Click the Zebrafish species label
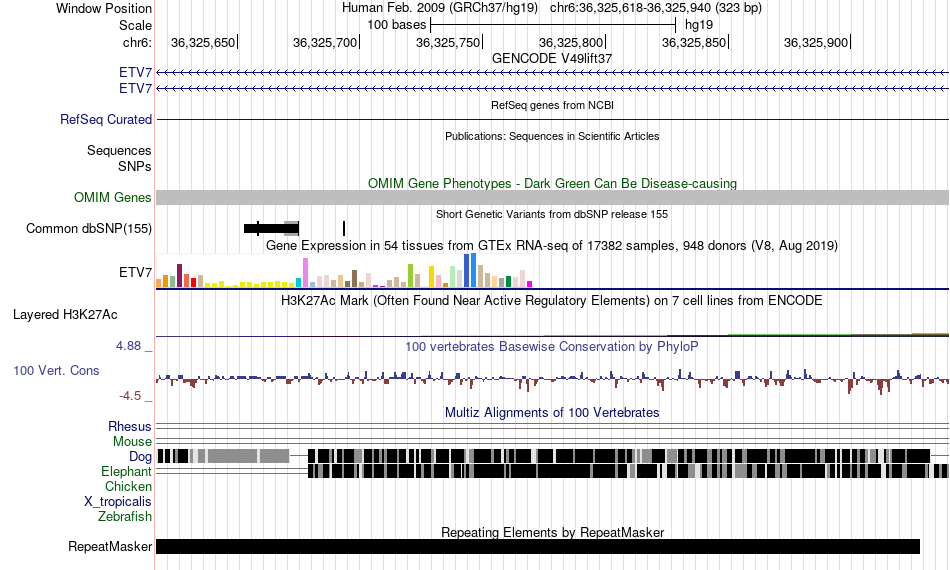The height and width of the screenshot is (570, 950). pyautogui.click(x=125, y=517)
